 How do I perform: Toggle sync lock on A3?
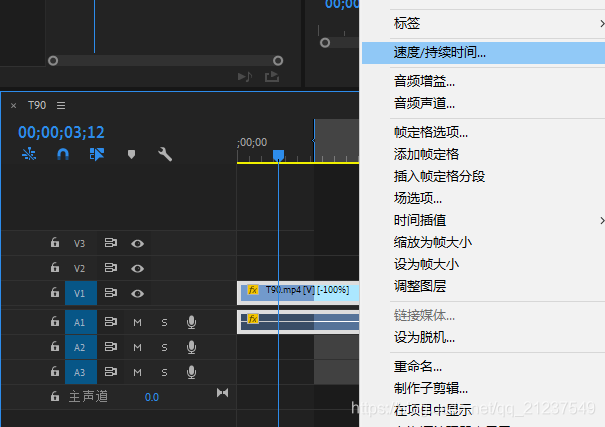(111, 371)
